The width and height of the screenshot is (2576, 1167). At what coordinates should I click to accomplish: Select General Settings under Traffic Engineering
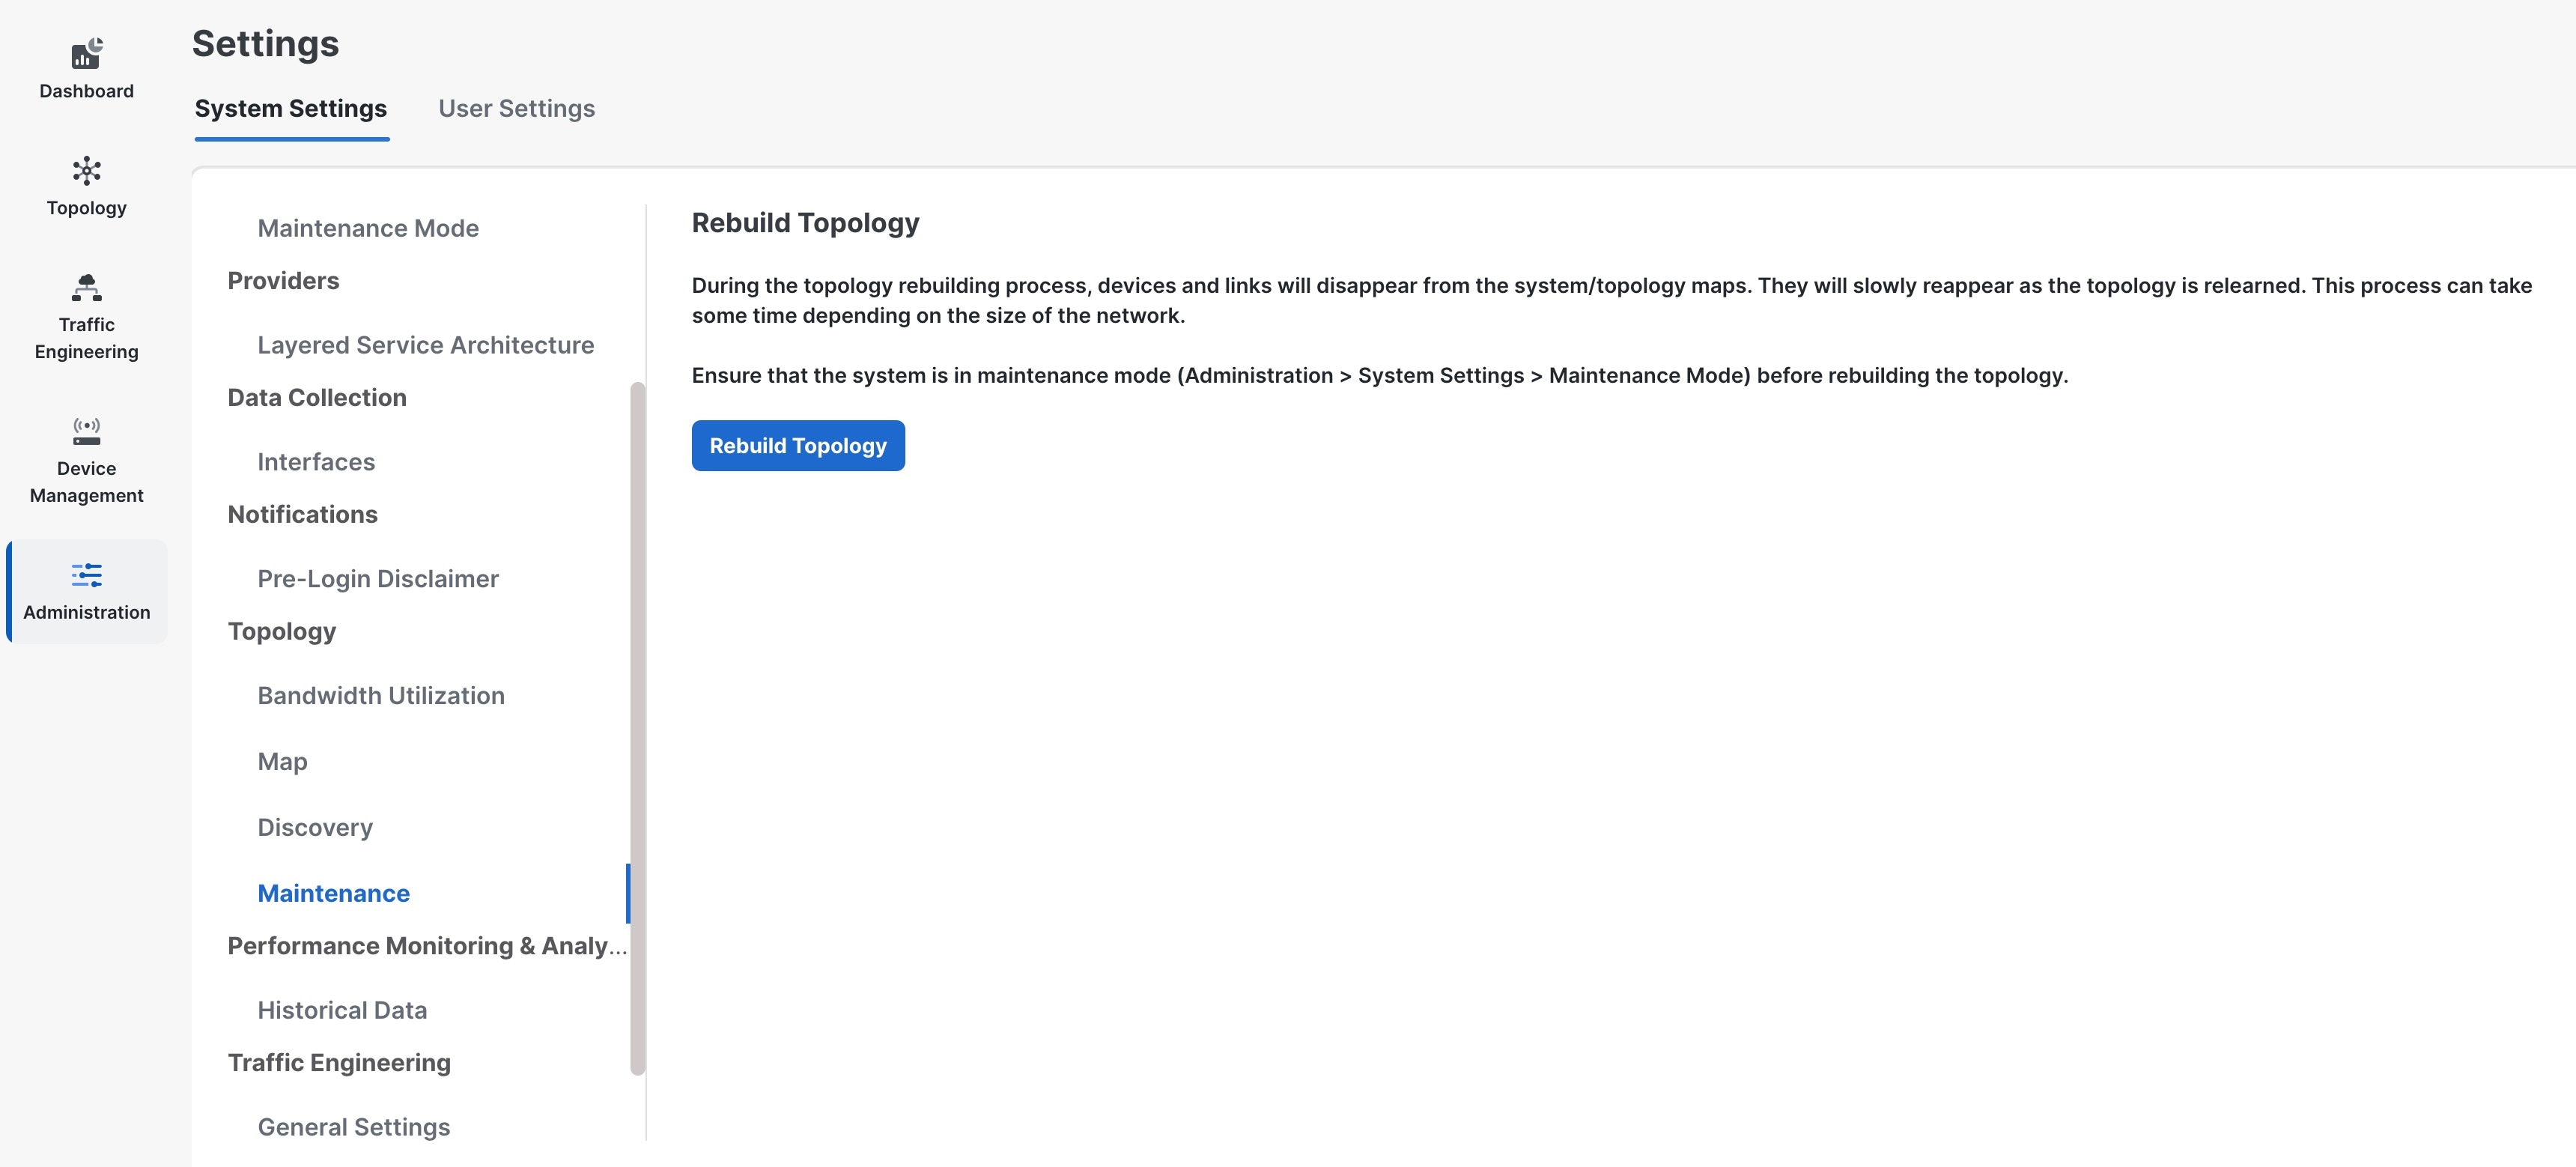tap(354, 1128)
